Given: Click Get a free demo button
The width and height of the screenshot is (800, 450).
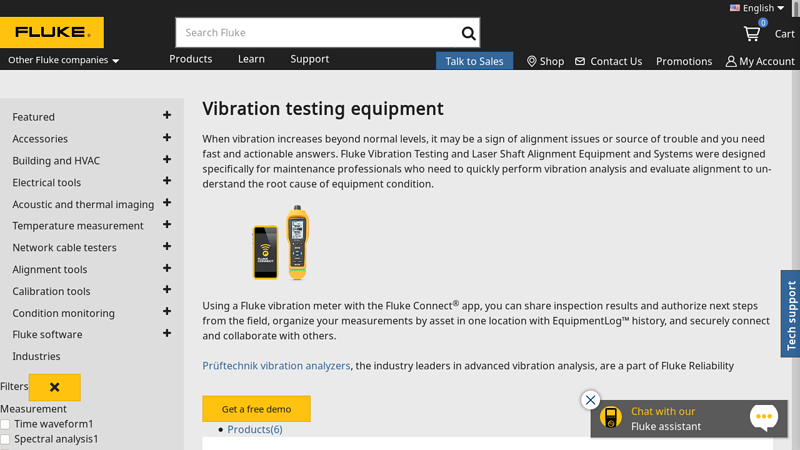Looking at the screenshot, I should pyautogui.click(x=256, y=409).
